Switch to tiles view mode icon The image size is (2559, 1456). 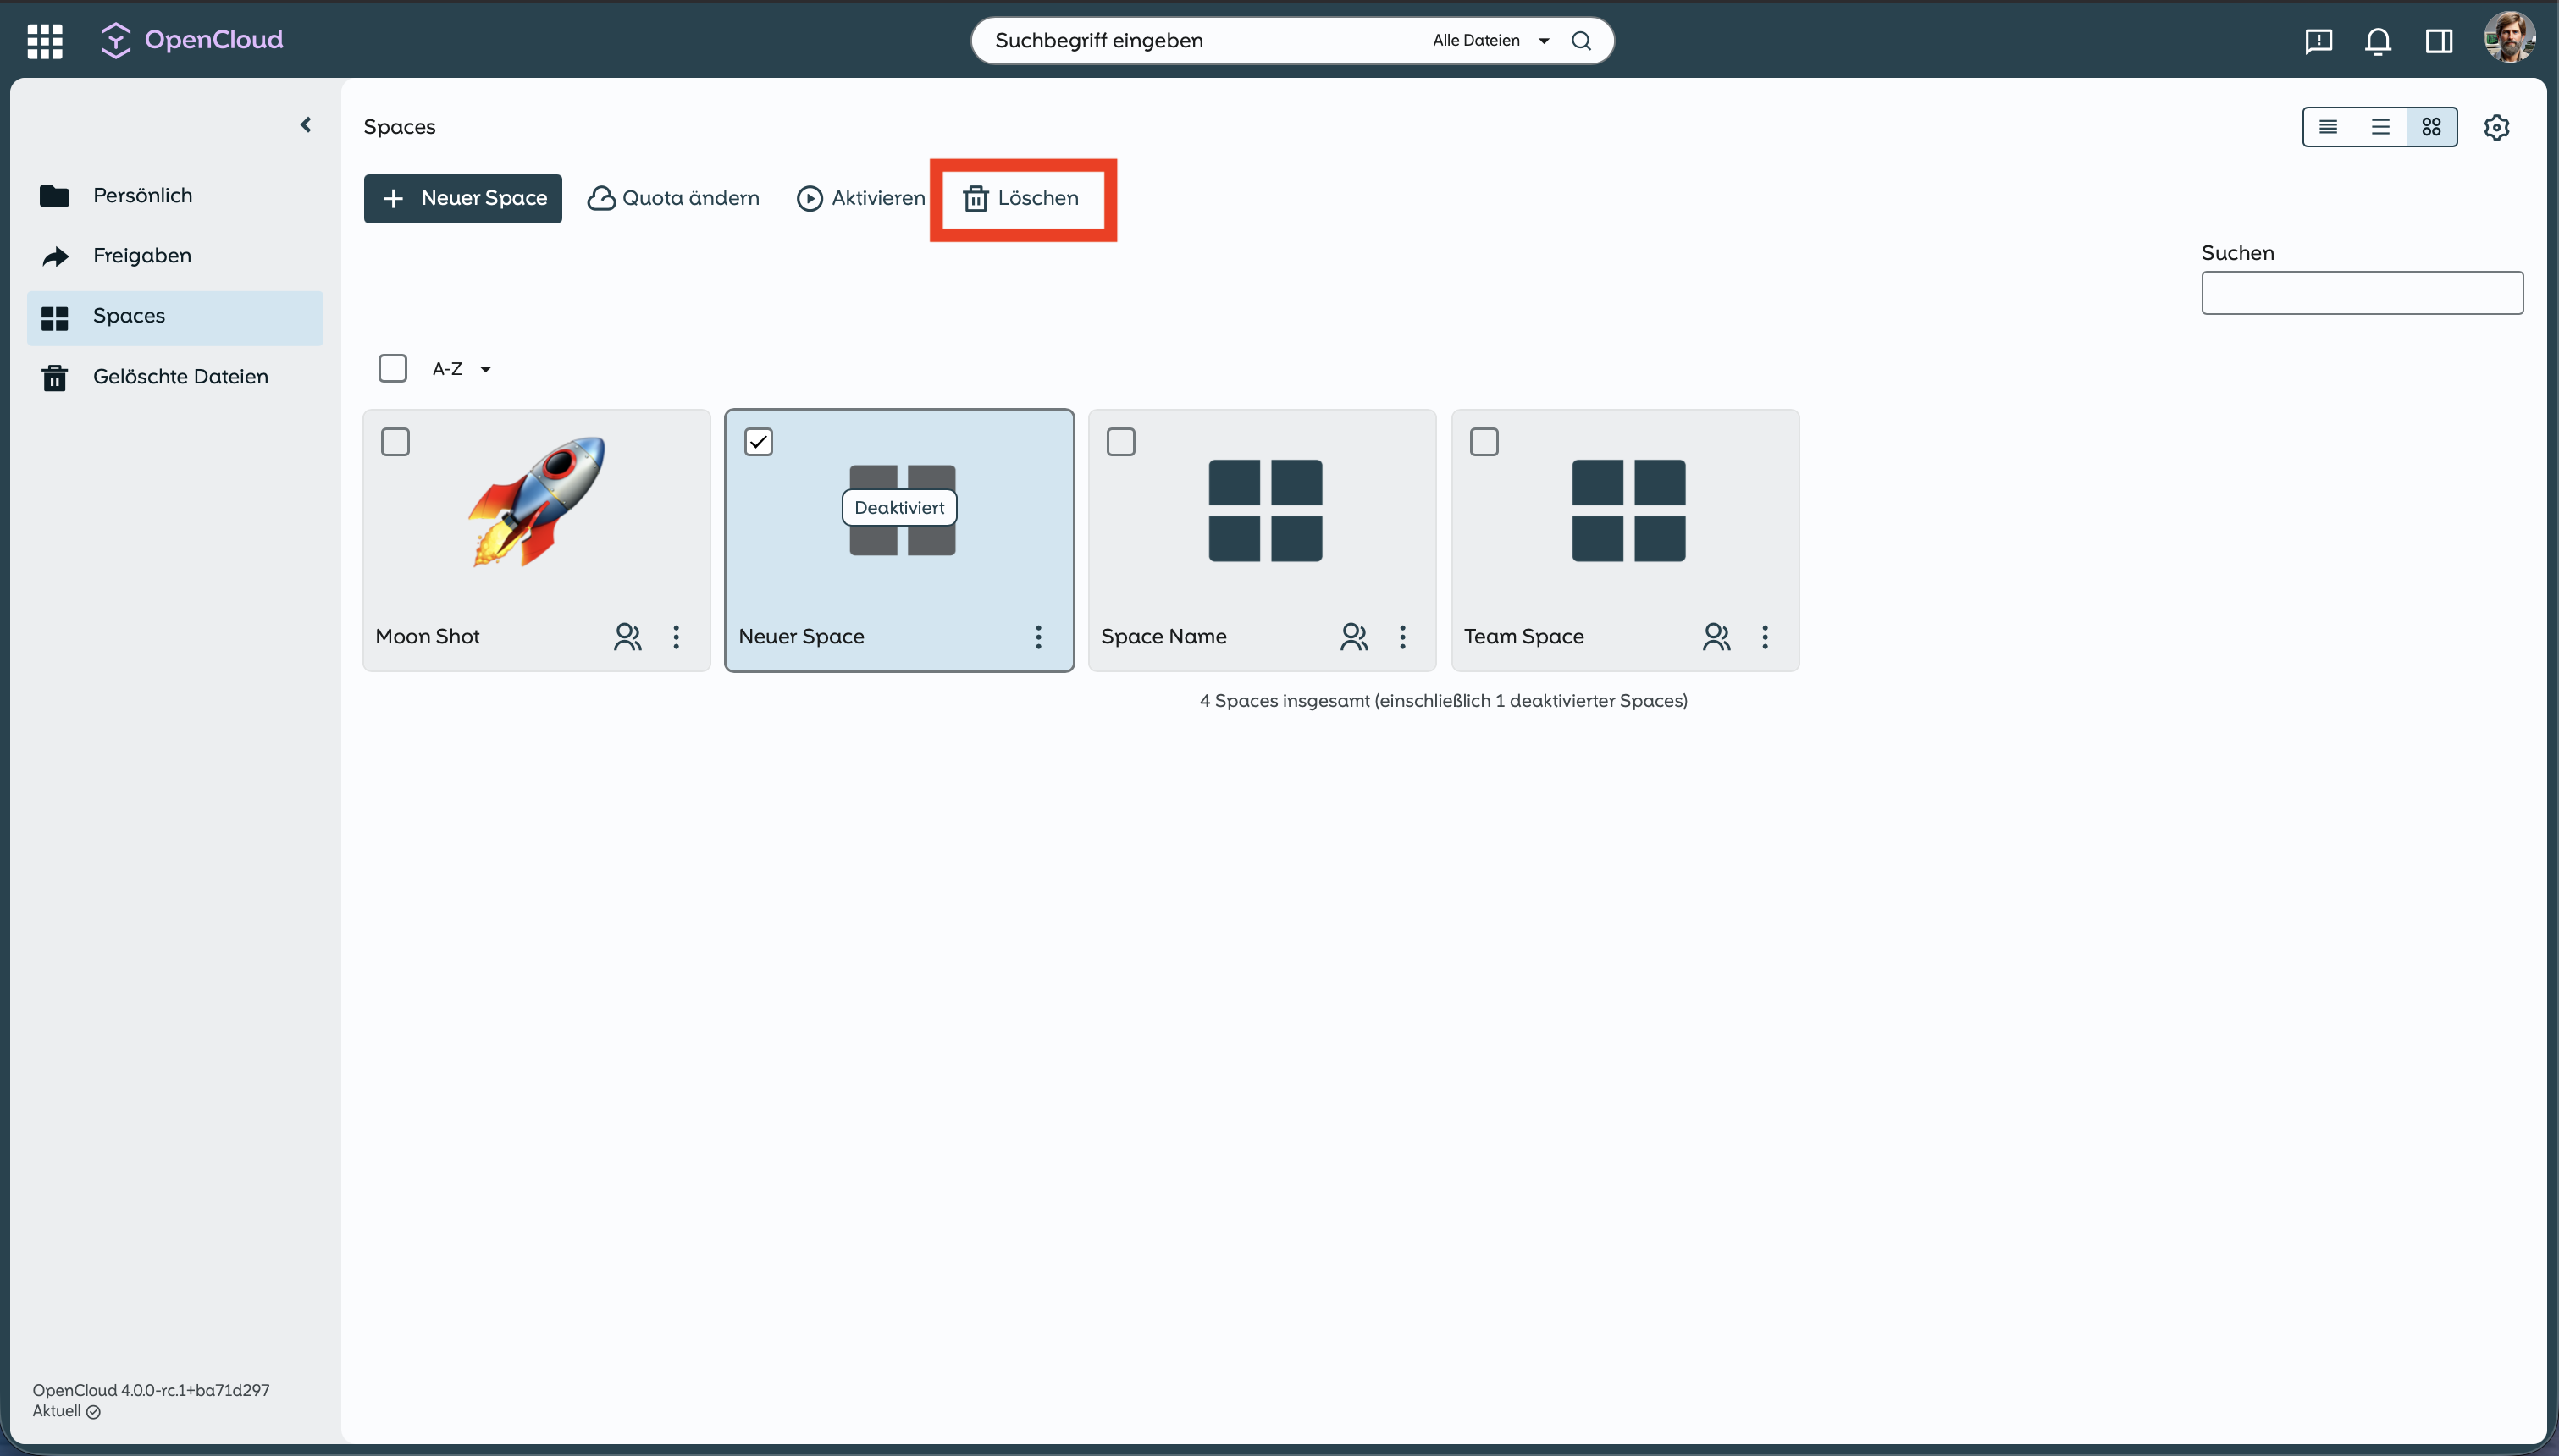2431,127
